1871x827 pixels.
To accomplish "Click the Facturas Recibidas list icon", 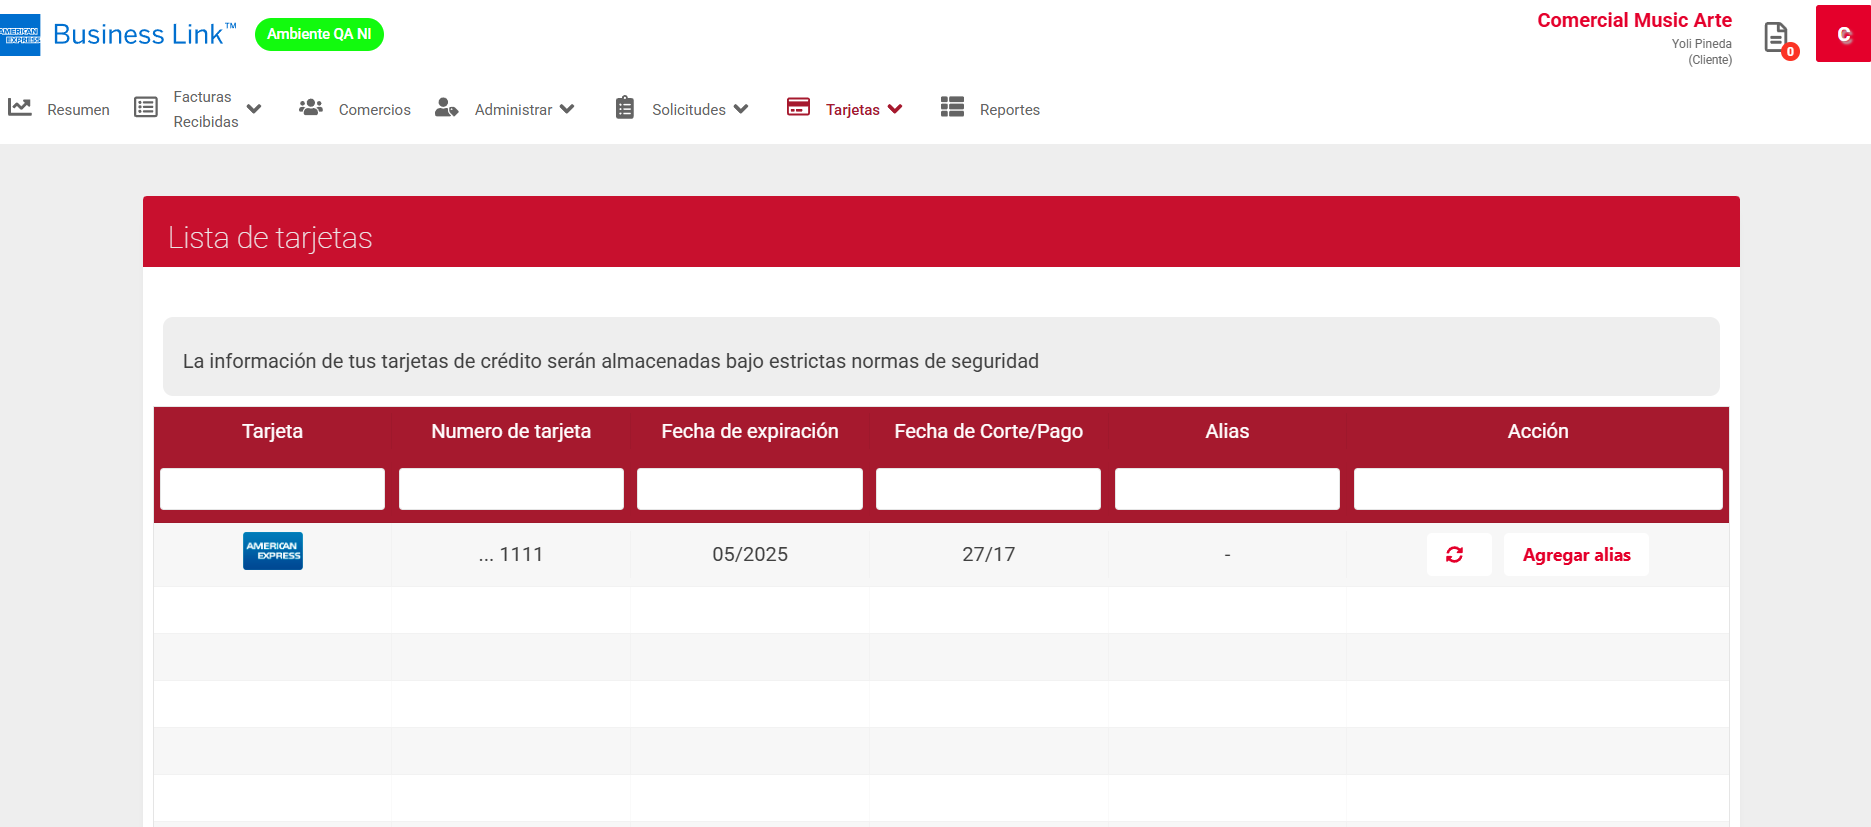I will [146, 108].
